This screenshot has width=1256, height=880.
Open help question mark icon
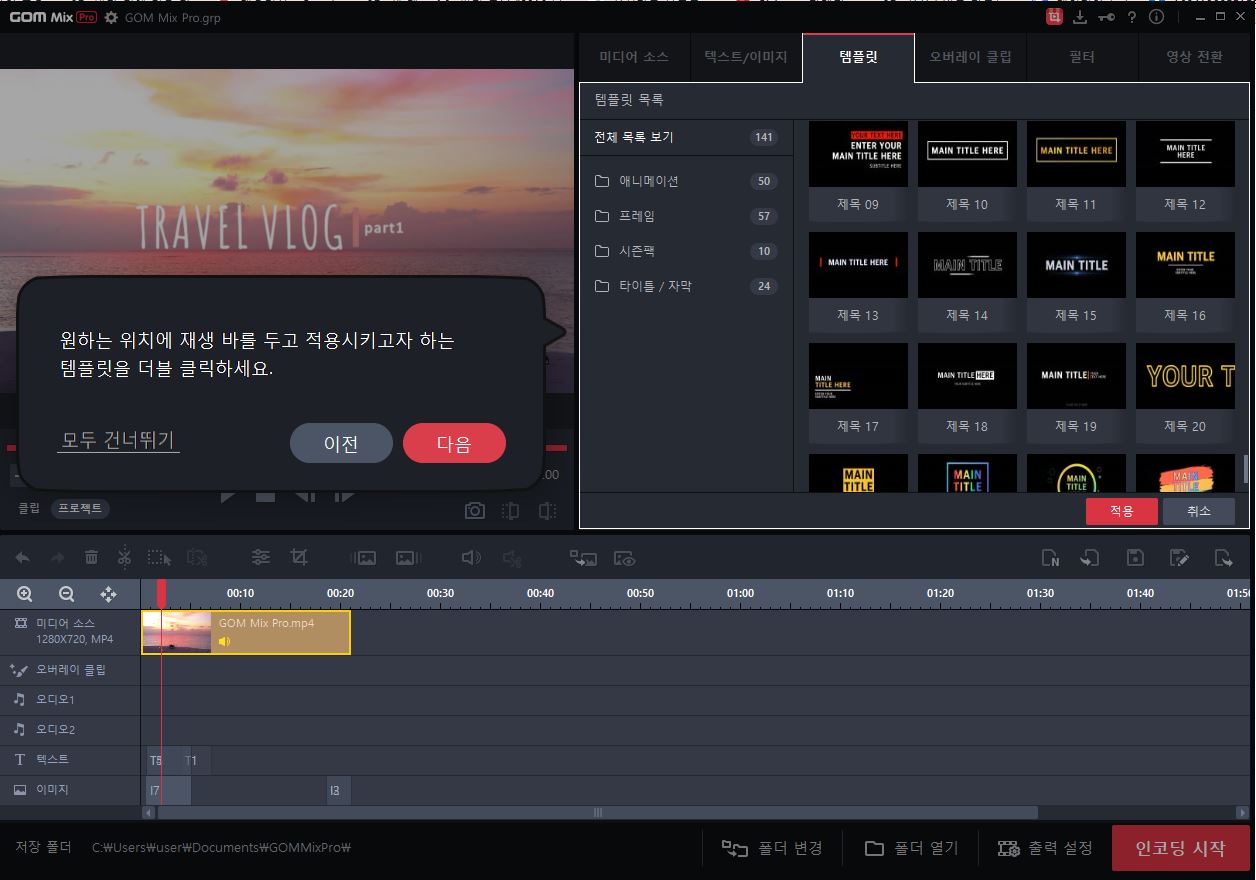click(x=1132, y=17)
